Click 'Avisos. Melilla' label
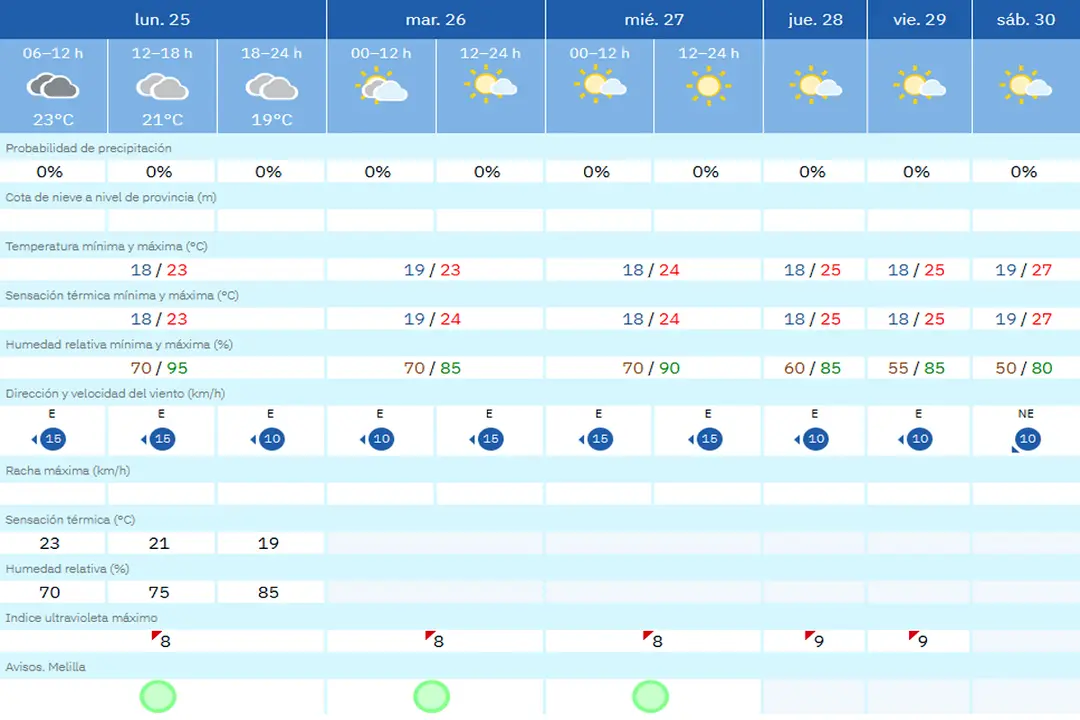1080x720 pixels. coord(45,666)
